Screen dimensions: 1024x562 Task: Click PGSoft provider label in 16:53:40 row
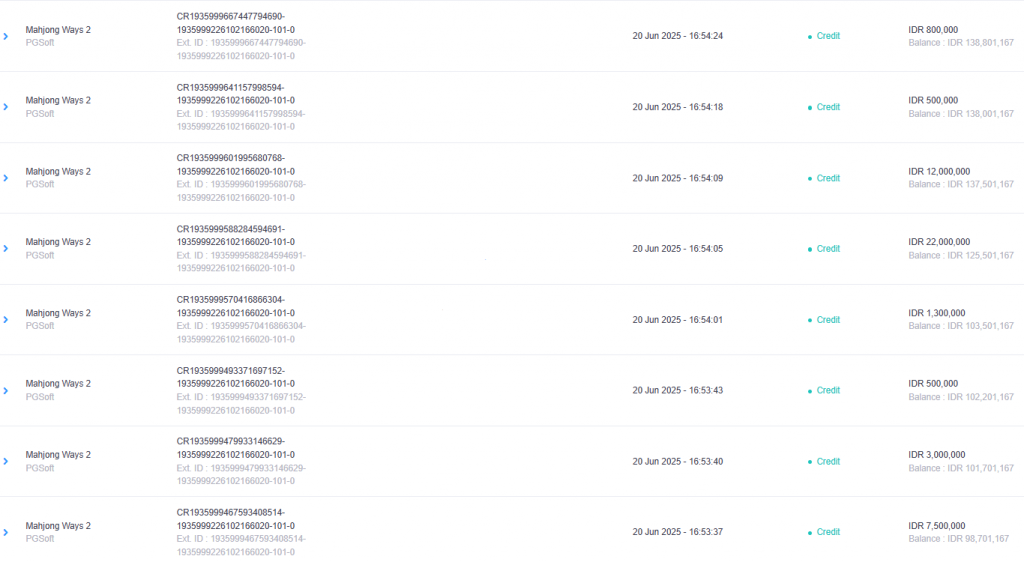tap(40, 468)
